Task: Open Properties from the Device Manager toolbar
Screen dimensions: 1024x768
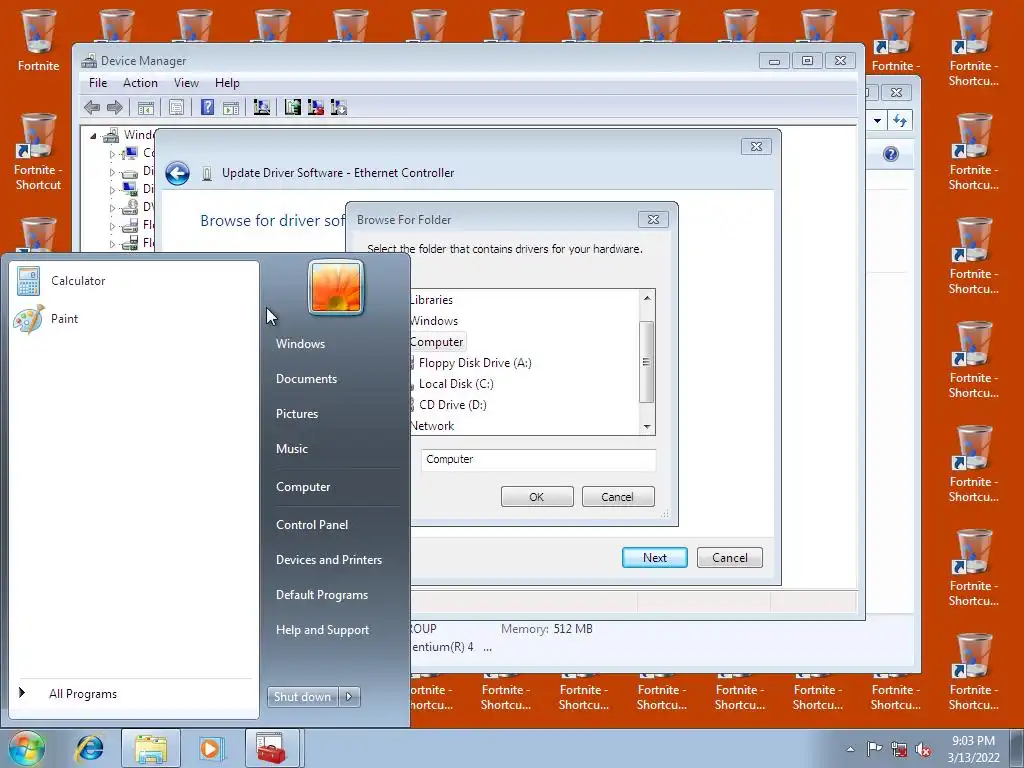Action: [x=176, y=107]
